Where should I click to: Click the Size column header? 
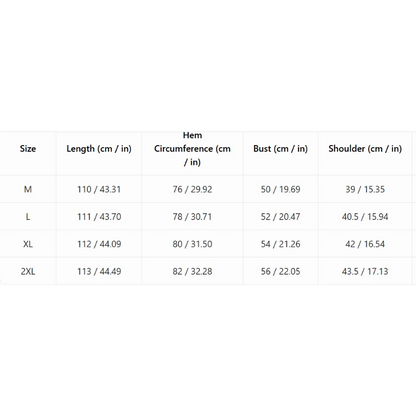tap(28, 149)
